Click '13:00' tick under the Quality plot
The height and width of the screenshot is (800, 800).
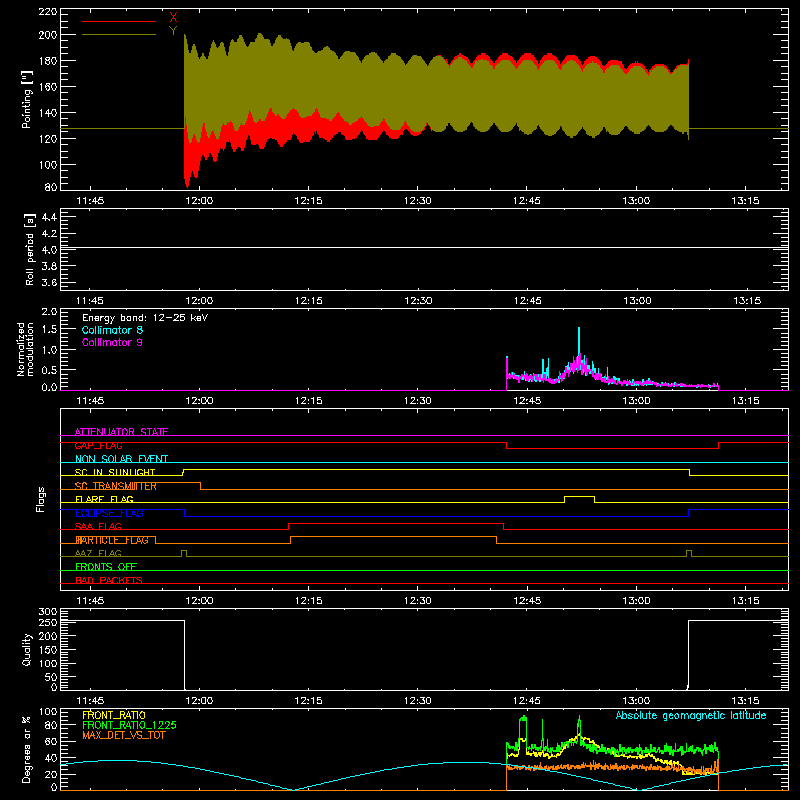point(636,701)
